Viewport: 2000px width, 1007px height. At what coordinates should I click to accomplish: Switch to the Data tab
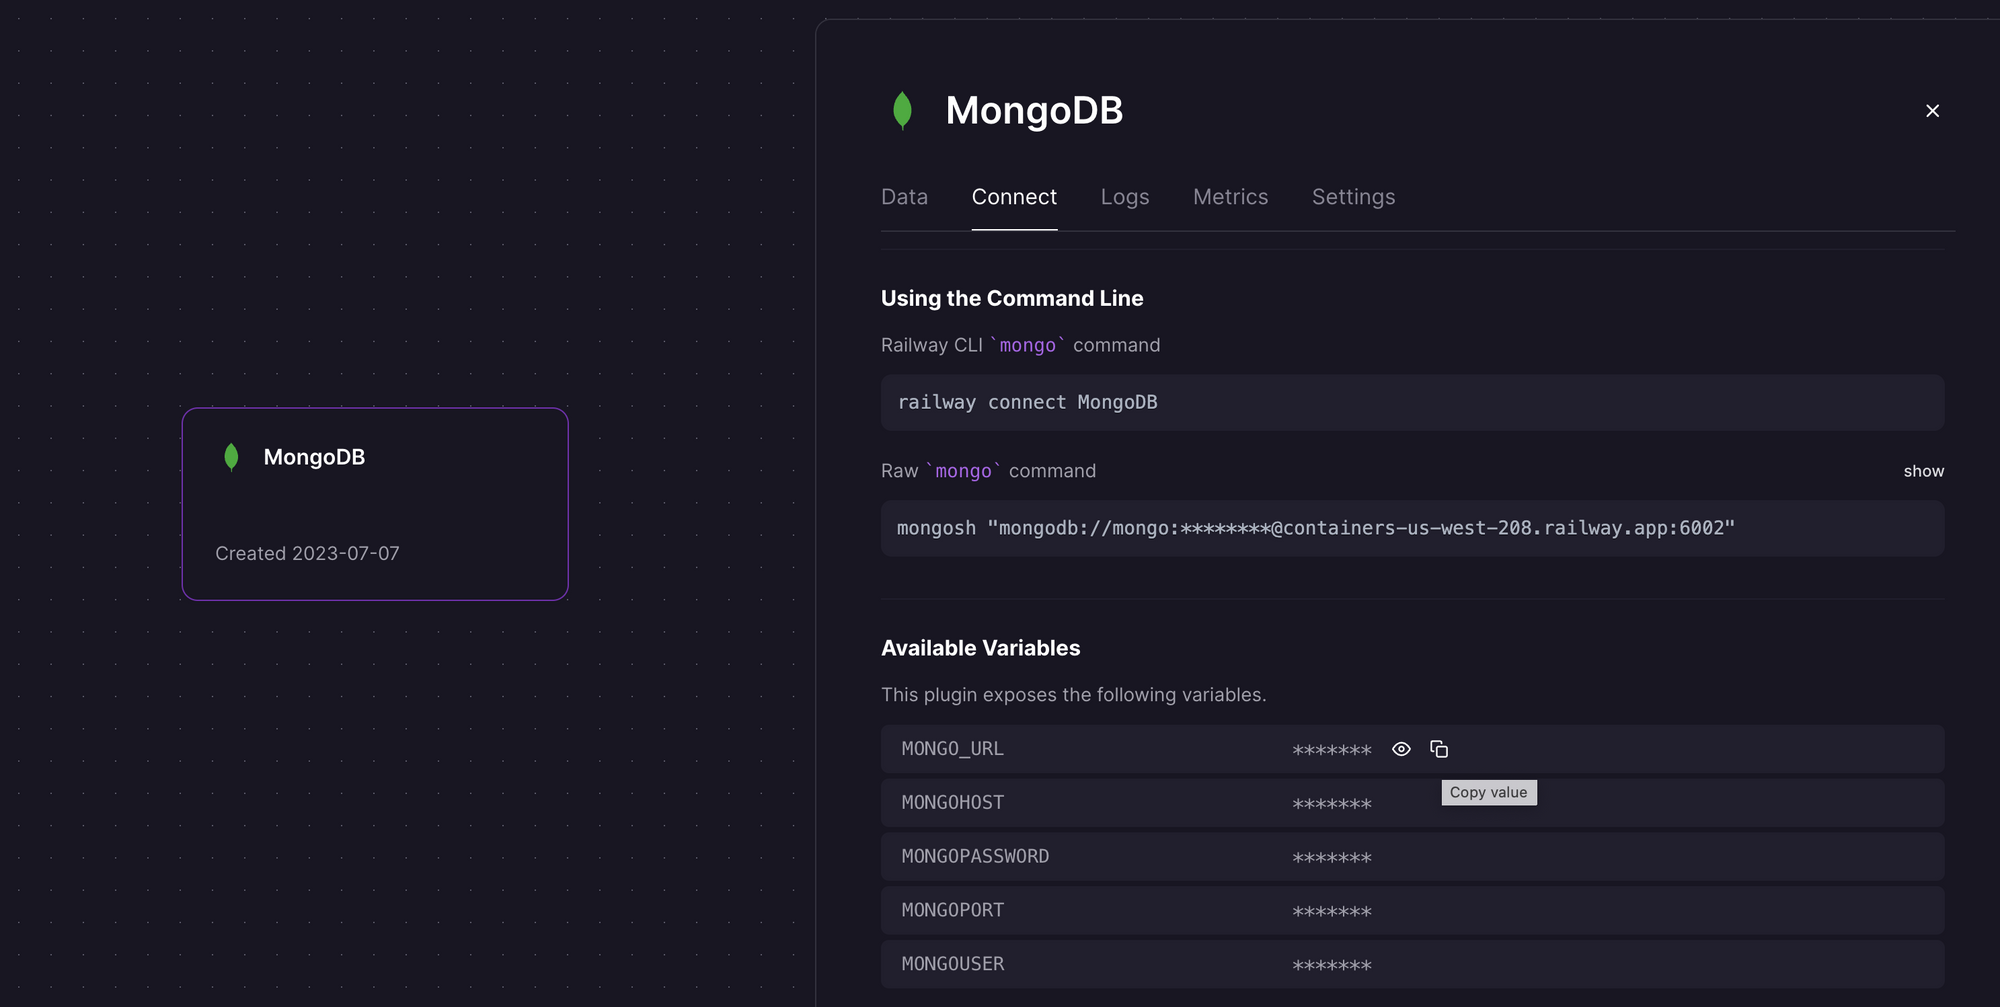(904, 196)
